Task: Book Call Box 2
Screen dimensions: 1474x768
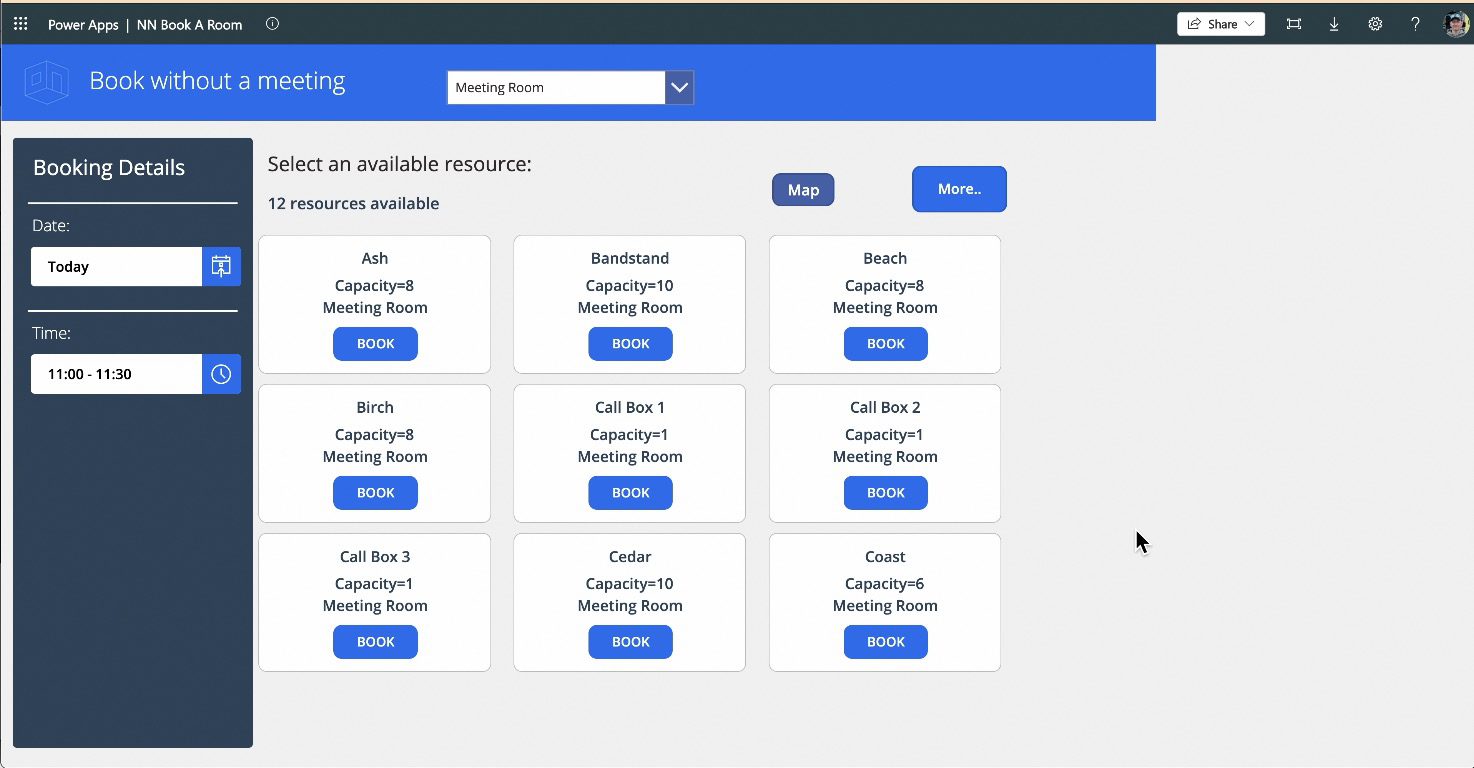Action: (885, 492)
